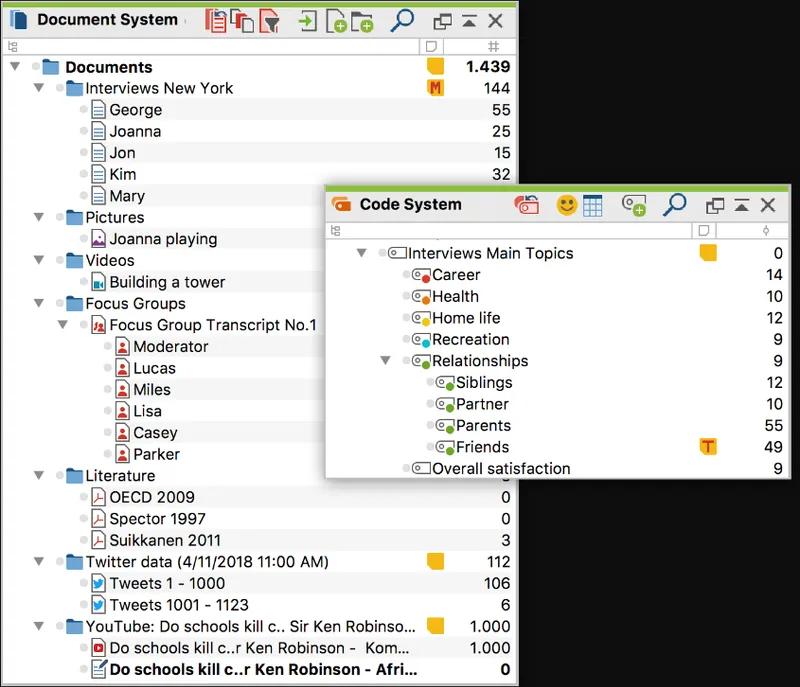Screen dimensions: 800x687
Task: Collapse the Interviews New York folder
Action: pyautogui.click(x=39, y=88)
